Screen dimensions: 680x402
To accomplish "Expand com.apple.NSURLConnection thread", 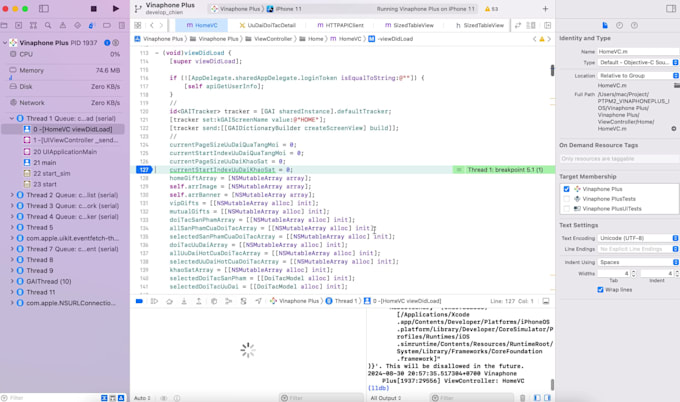I will [12, 303].
